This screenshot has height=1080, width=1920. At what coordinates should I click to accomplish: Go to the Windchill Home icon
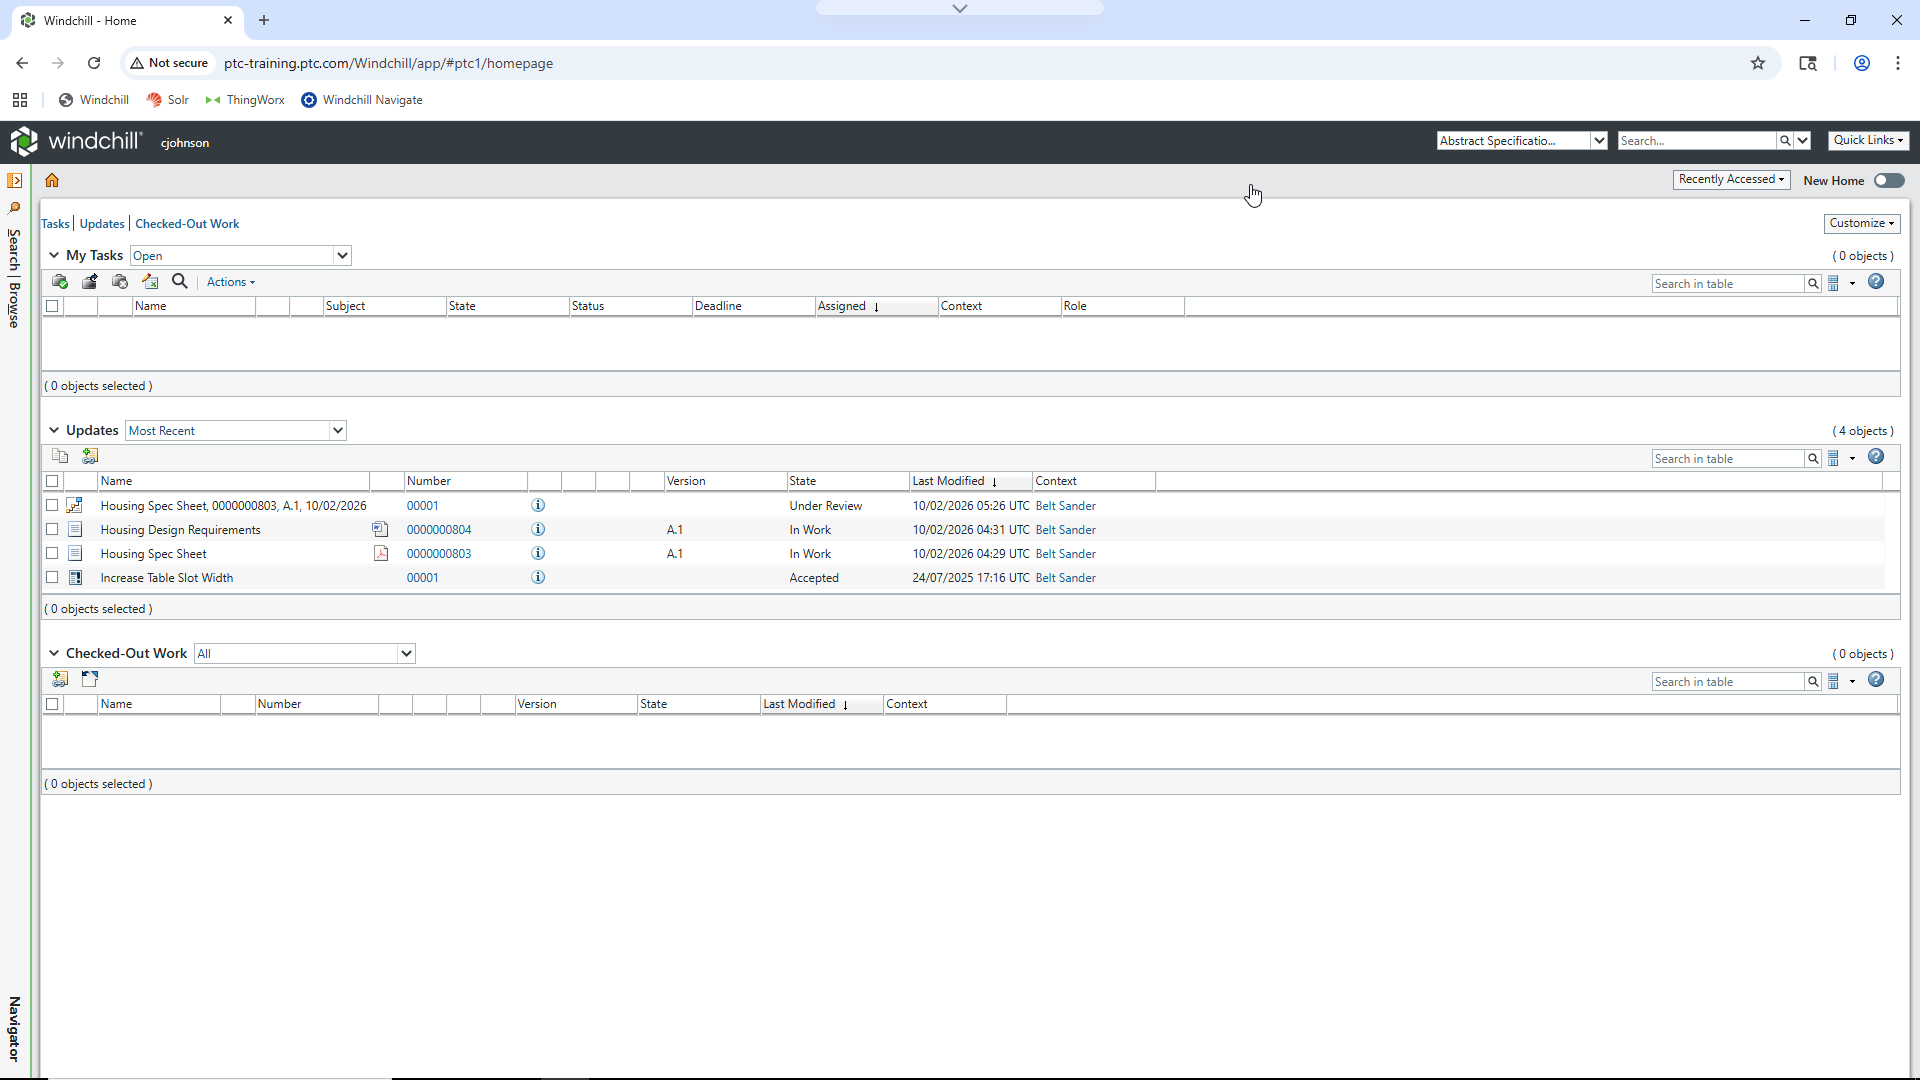(52, 181)
